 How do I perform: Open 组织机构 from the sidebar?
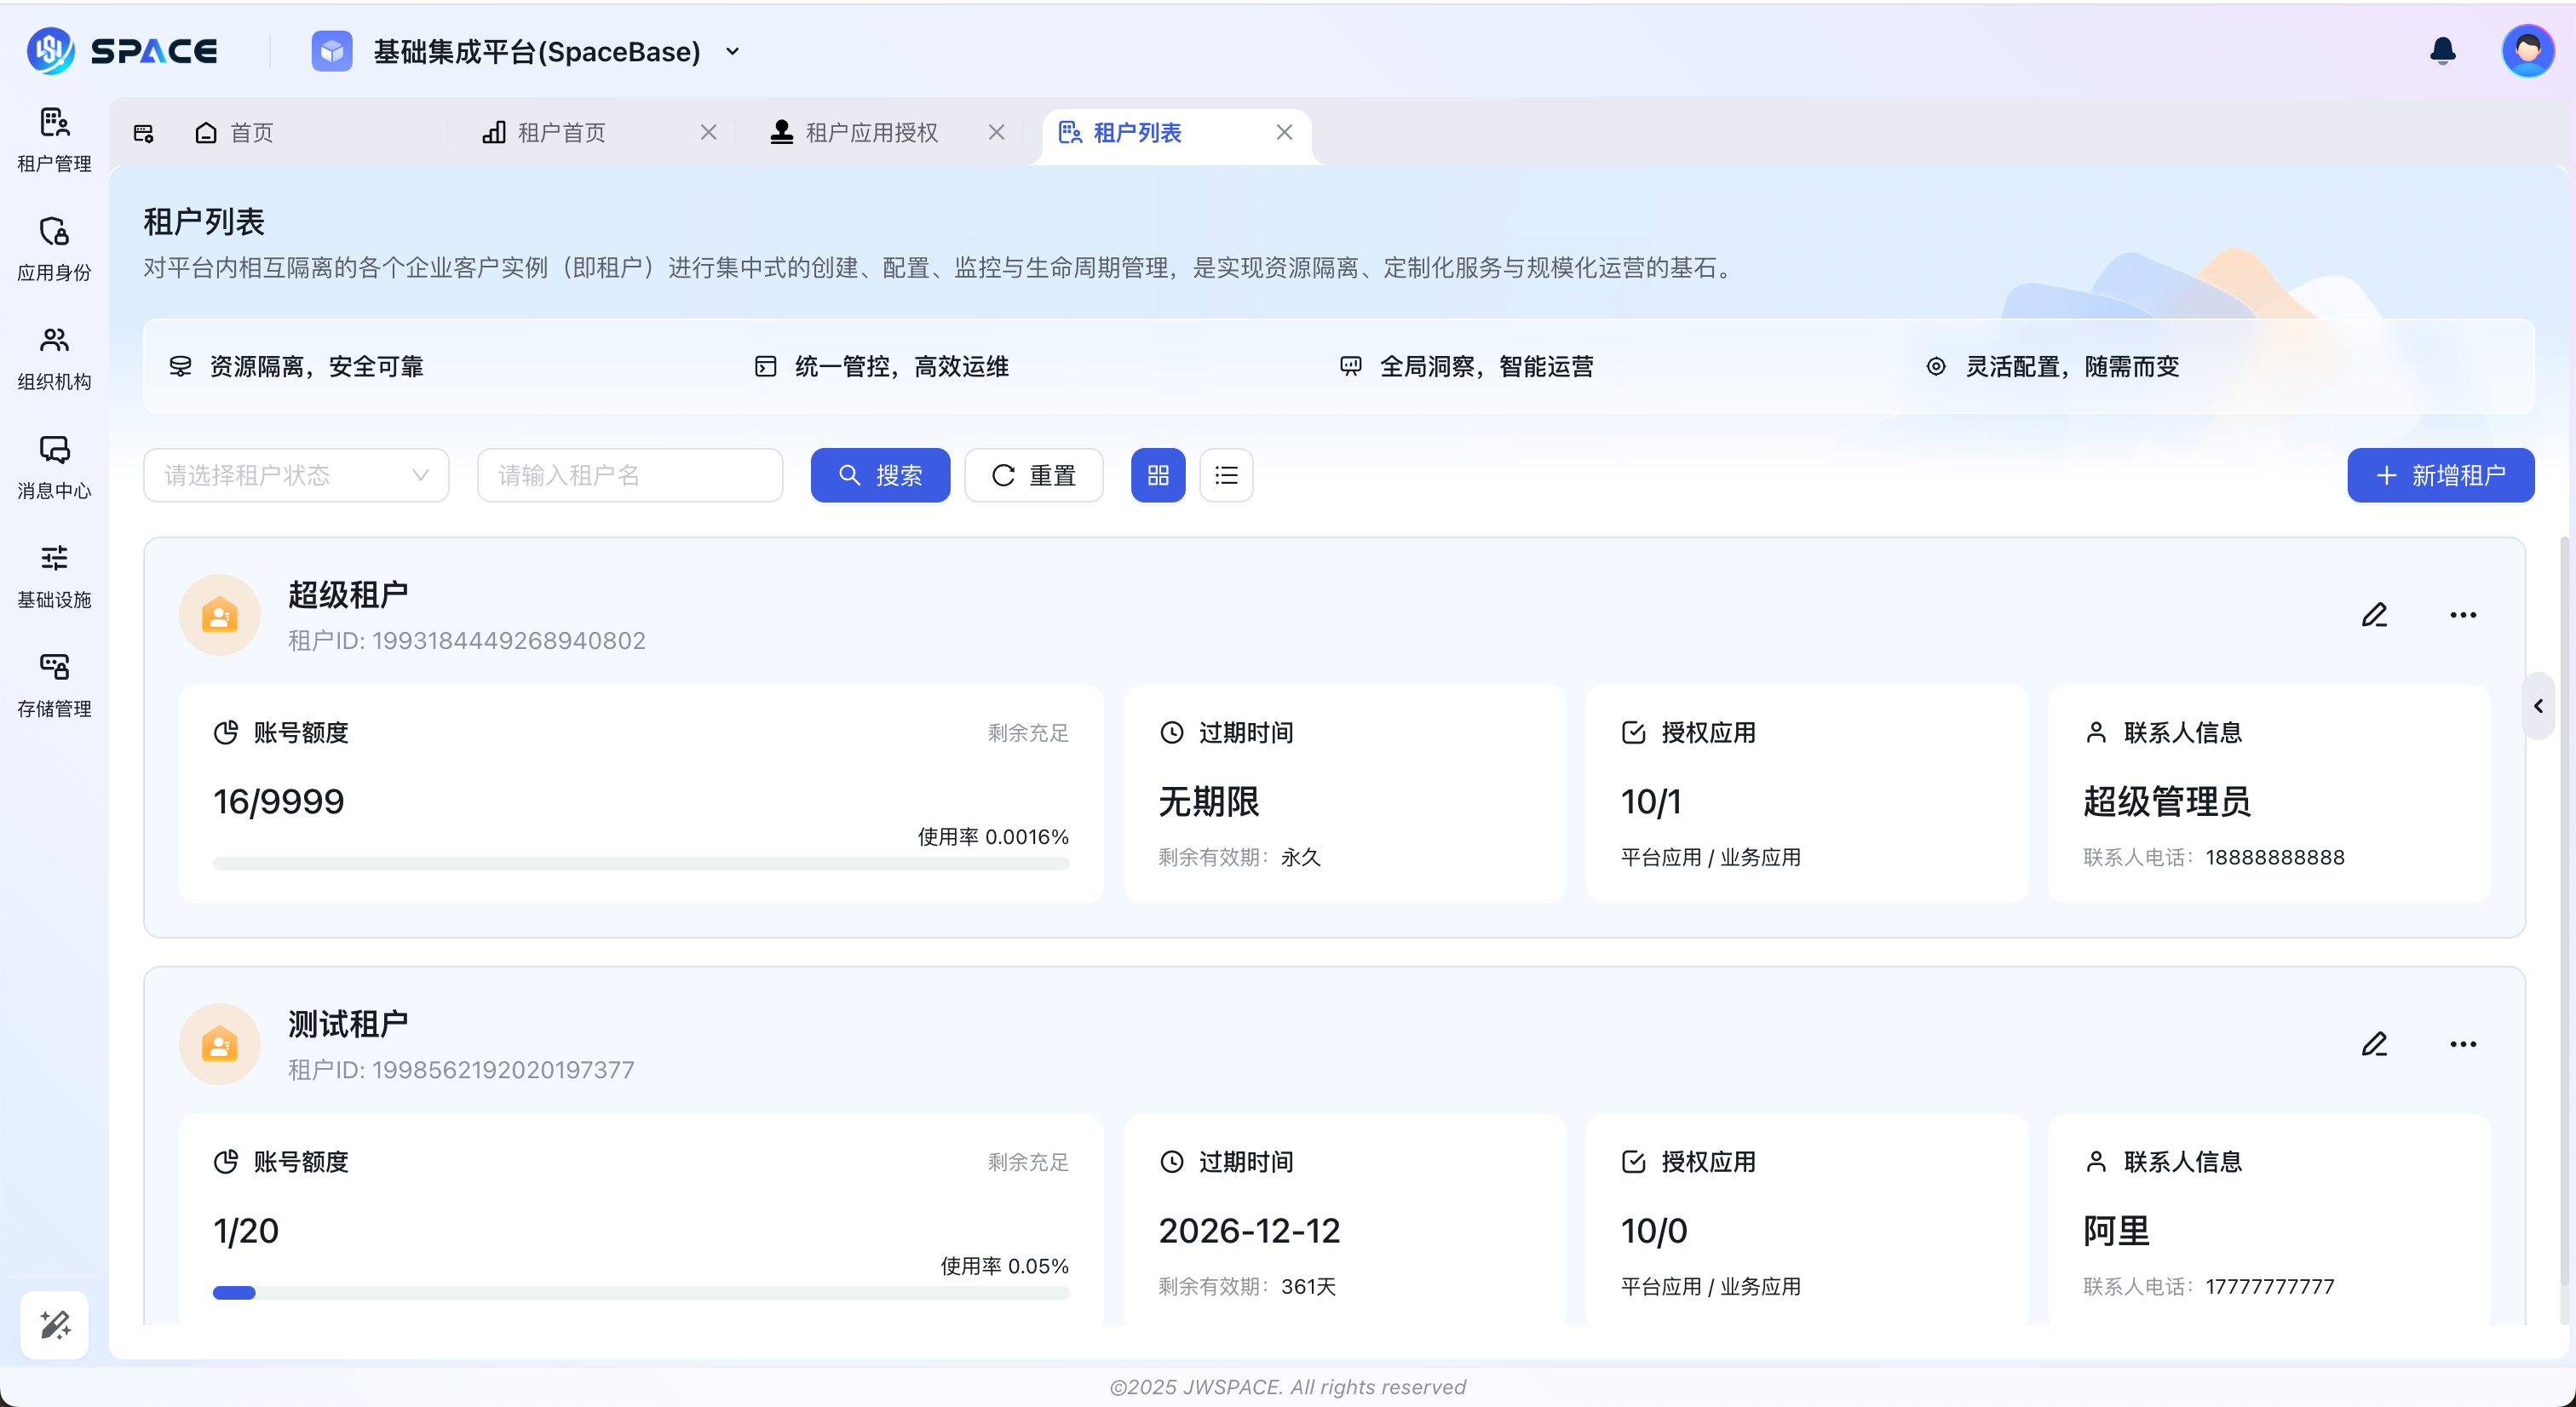point(54,357)
